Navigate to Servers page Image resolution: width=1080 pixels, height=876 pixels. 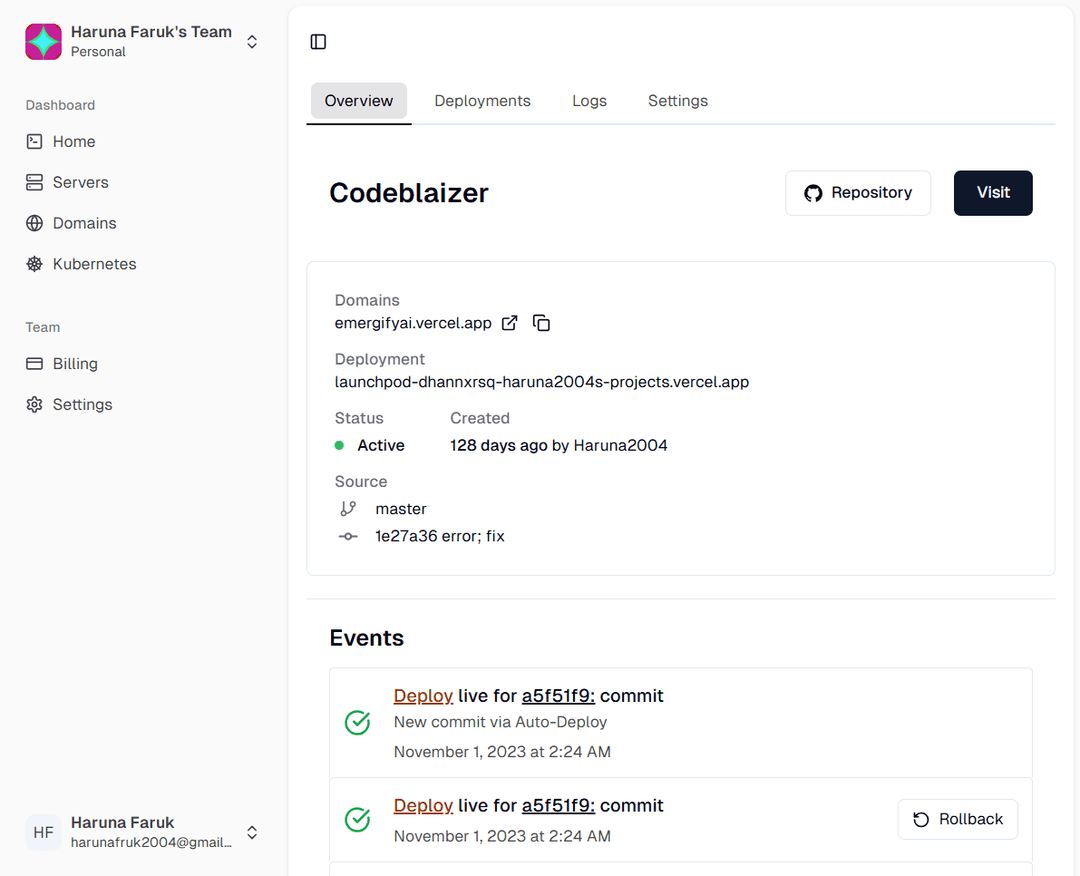click(x=81, y=182)
